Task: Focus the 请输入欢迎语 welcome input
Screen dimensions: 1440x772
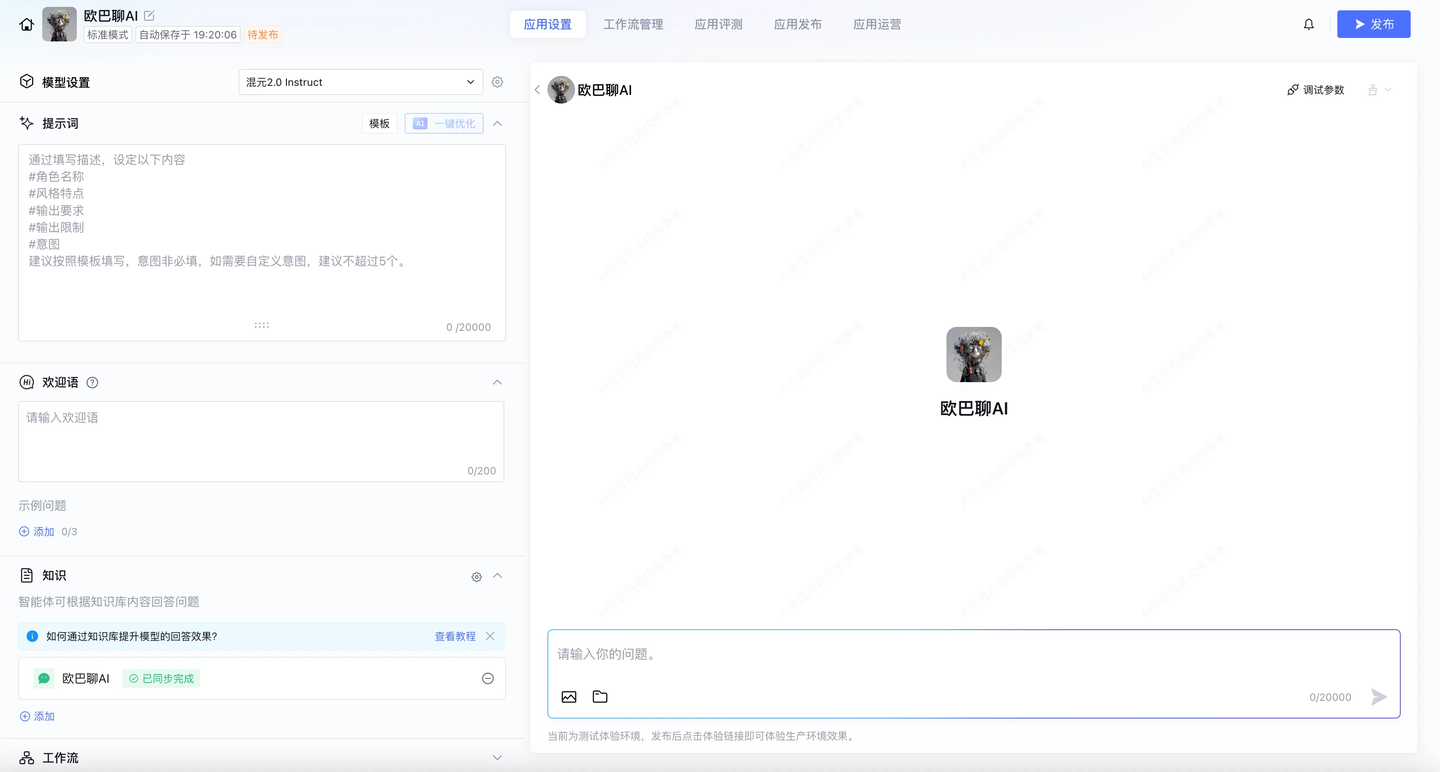Action: pos(261,441)
